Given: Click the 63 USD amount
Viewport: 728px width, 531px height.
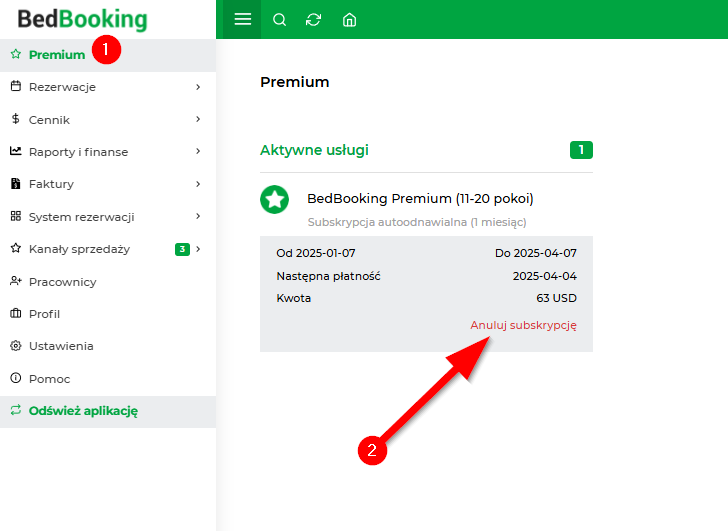Looking at the screenshot, I should 556,298.
